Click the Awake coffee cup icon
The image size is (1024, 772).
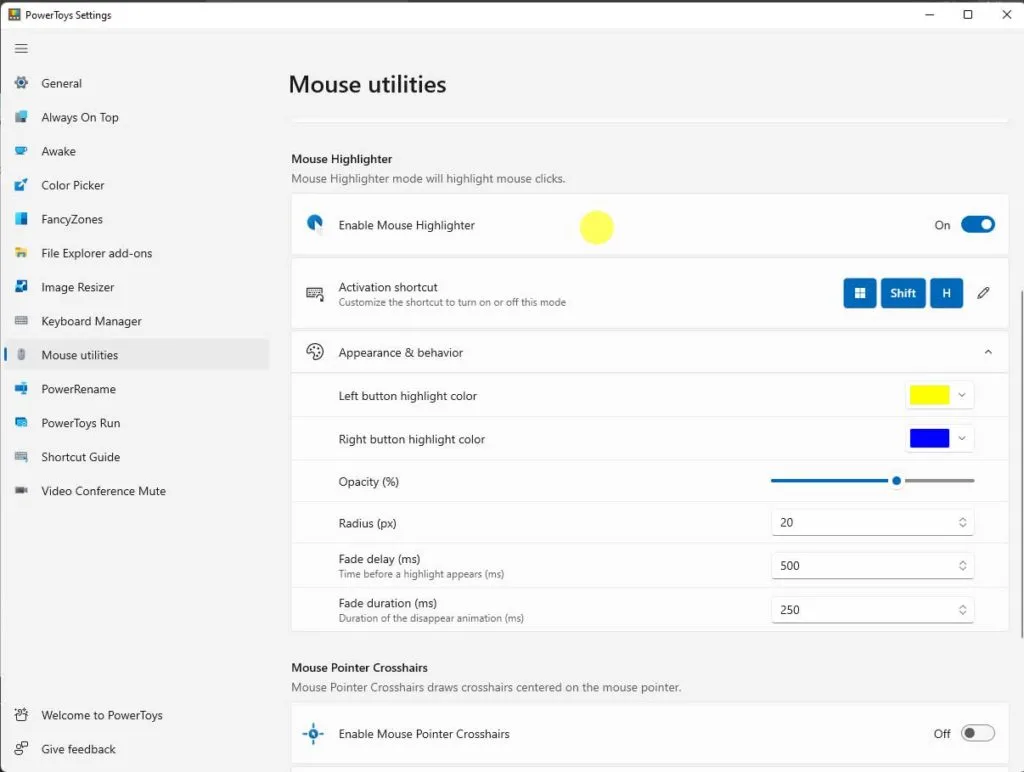click(21, 151)
